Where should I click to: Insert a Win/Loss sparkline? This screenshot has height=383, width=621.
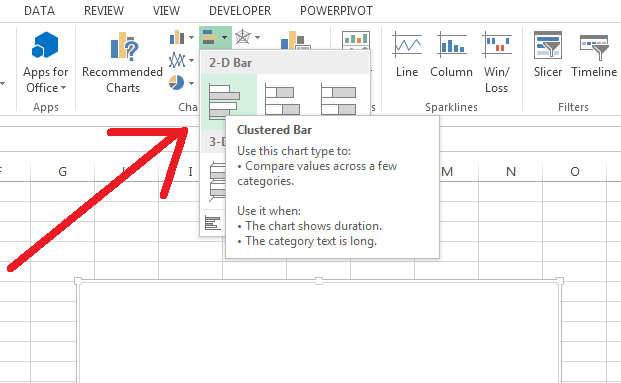tap(497, 63)
